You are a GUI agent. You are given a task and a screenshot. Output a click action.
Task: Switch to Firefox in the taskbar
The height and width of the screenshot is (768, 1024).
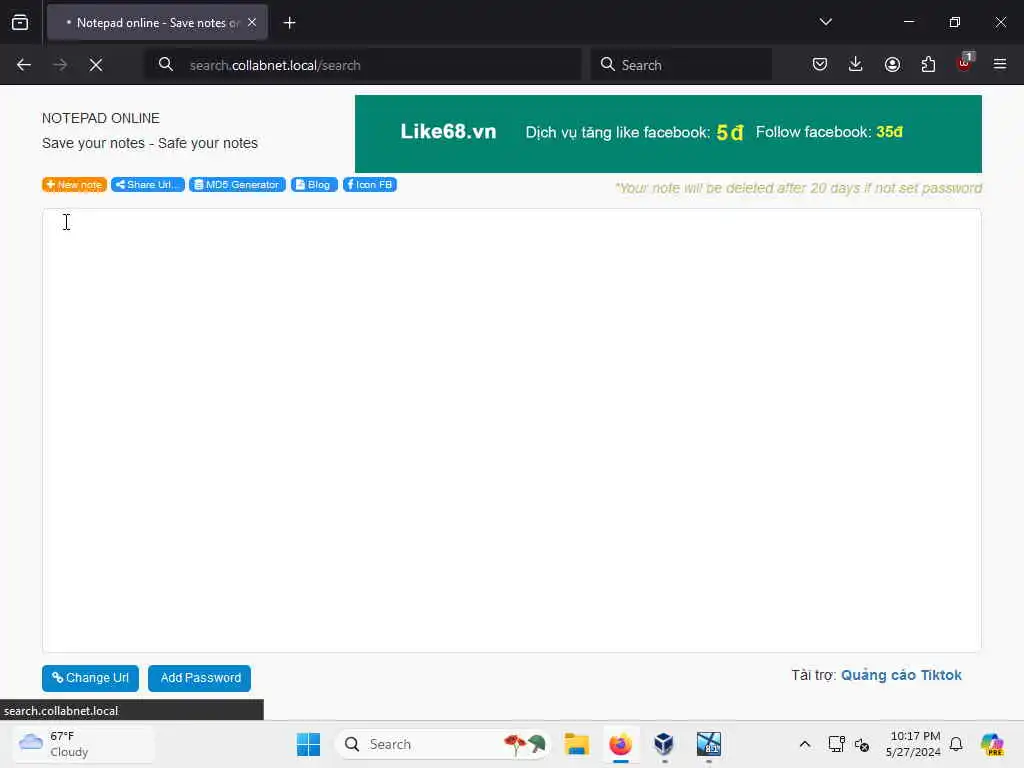point(620,744)
